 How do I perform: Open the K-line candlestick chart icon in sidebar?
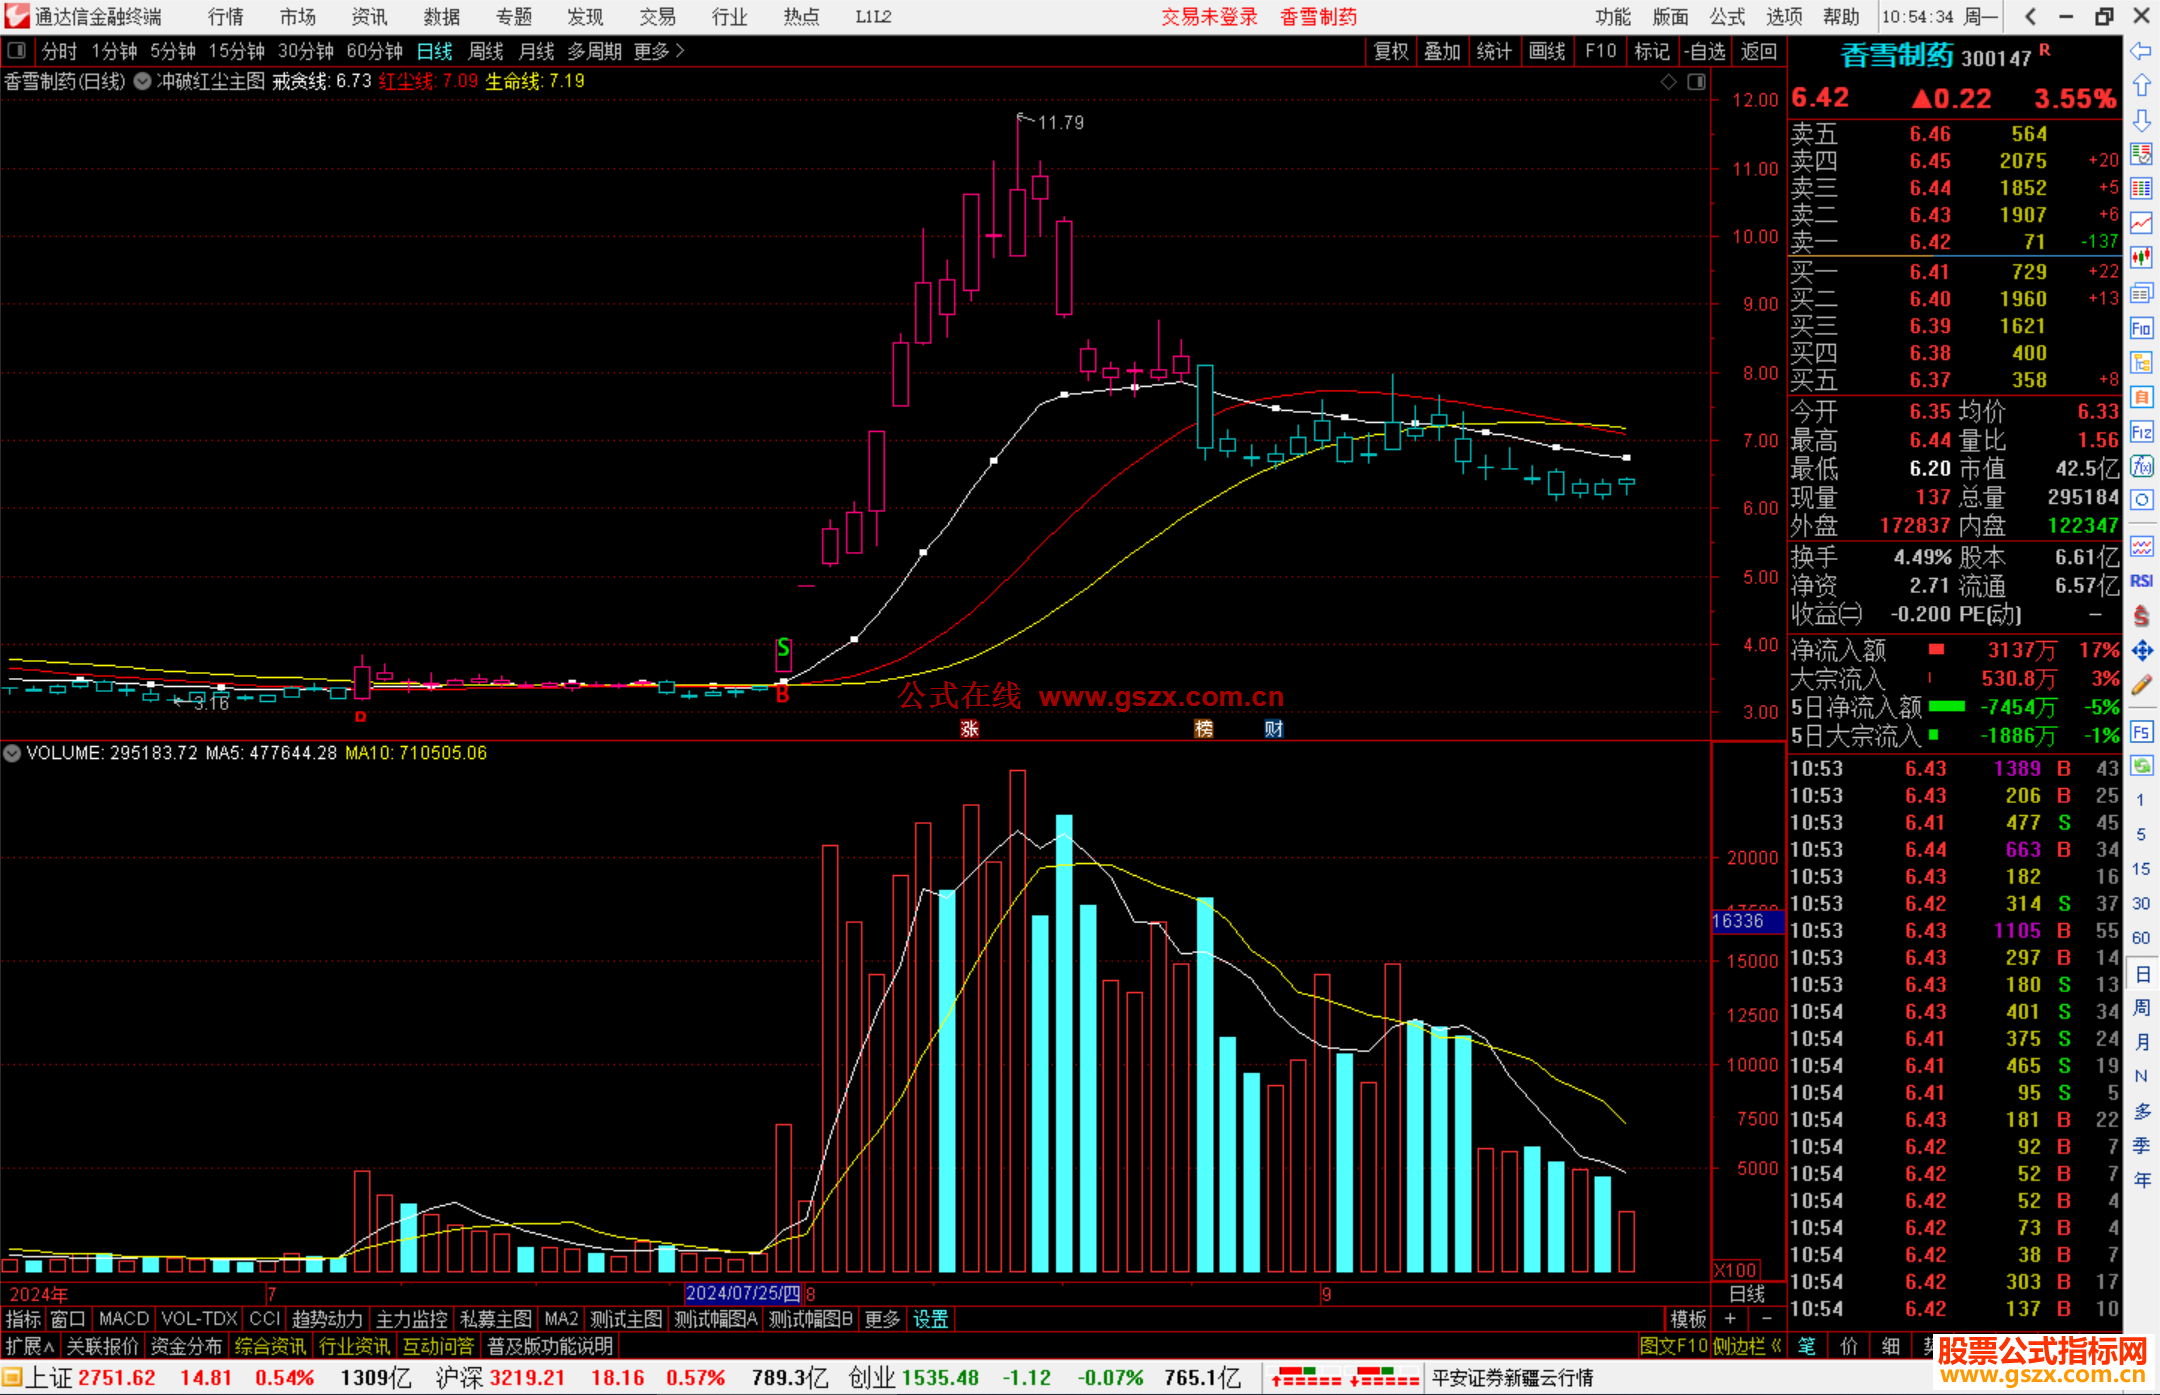click(2141, 257)
